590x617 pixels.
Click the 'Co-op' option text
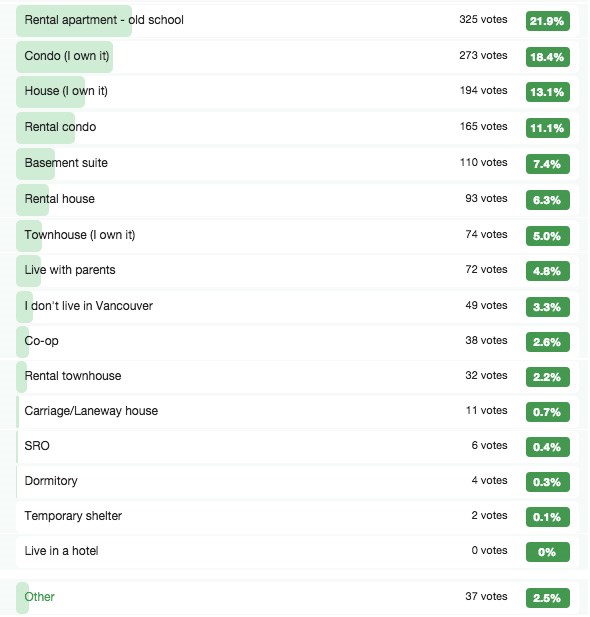41,341
